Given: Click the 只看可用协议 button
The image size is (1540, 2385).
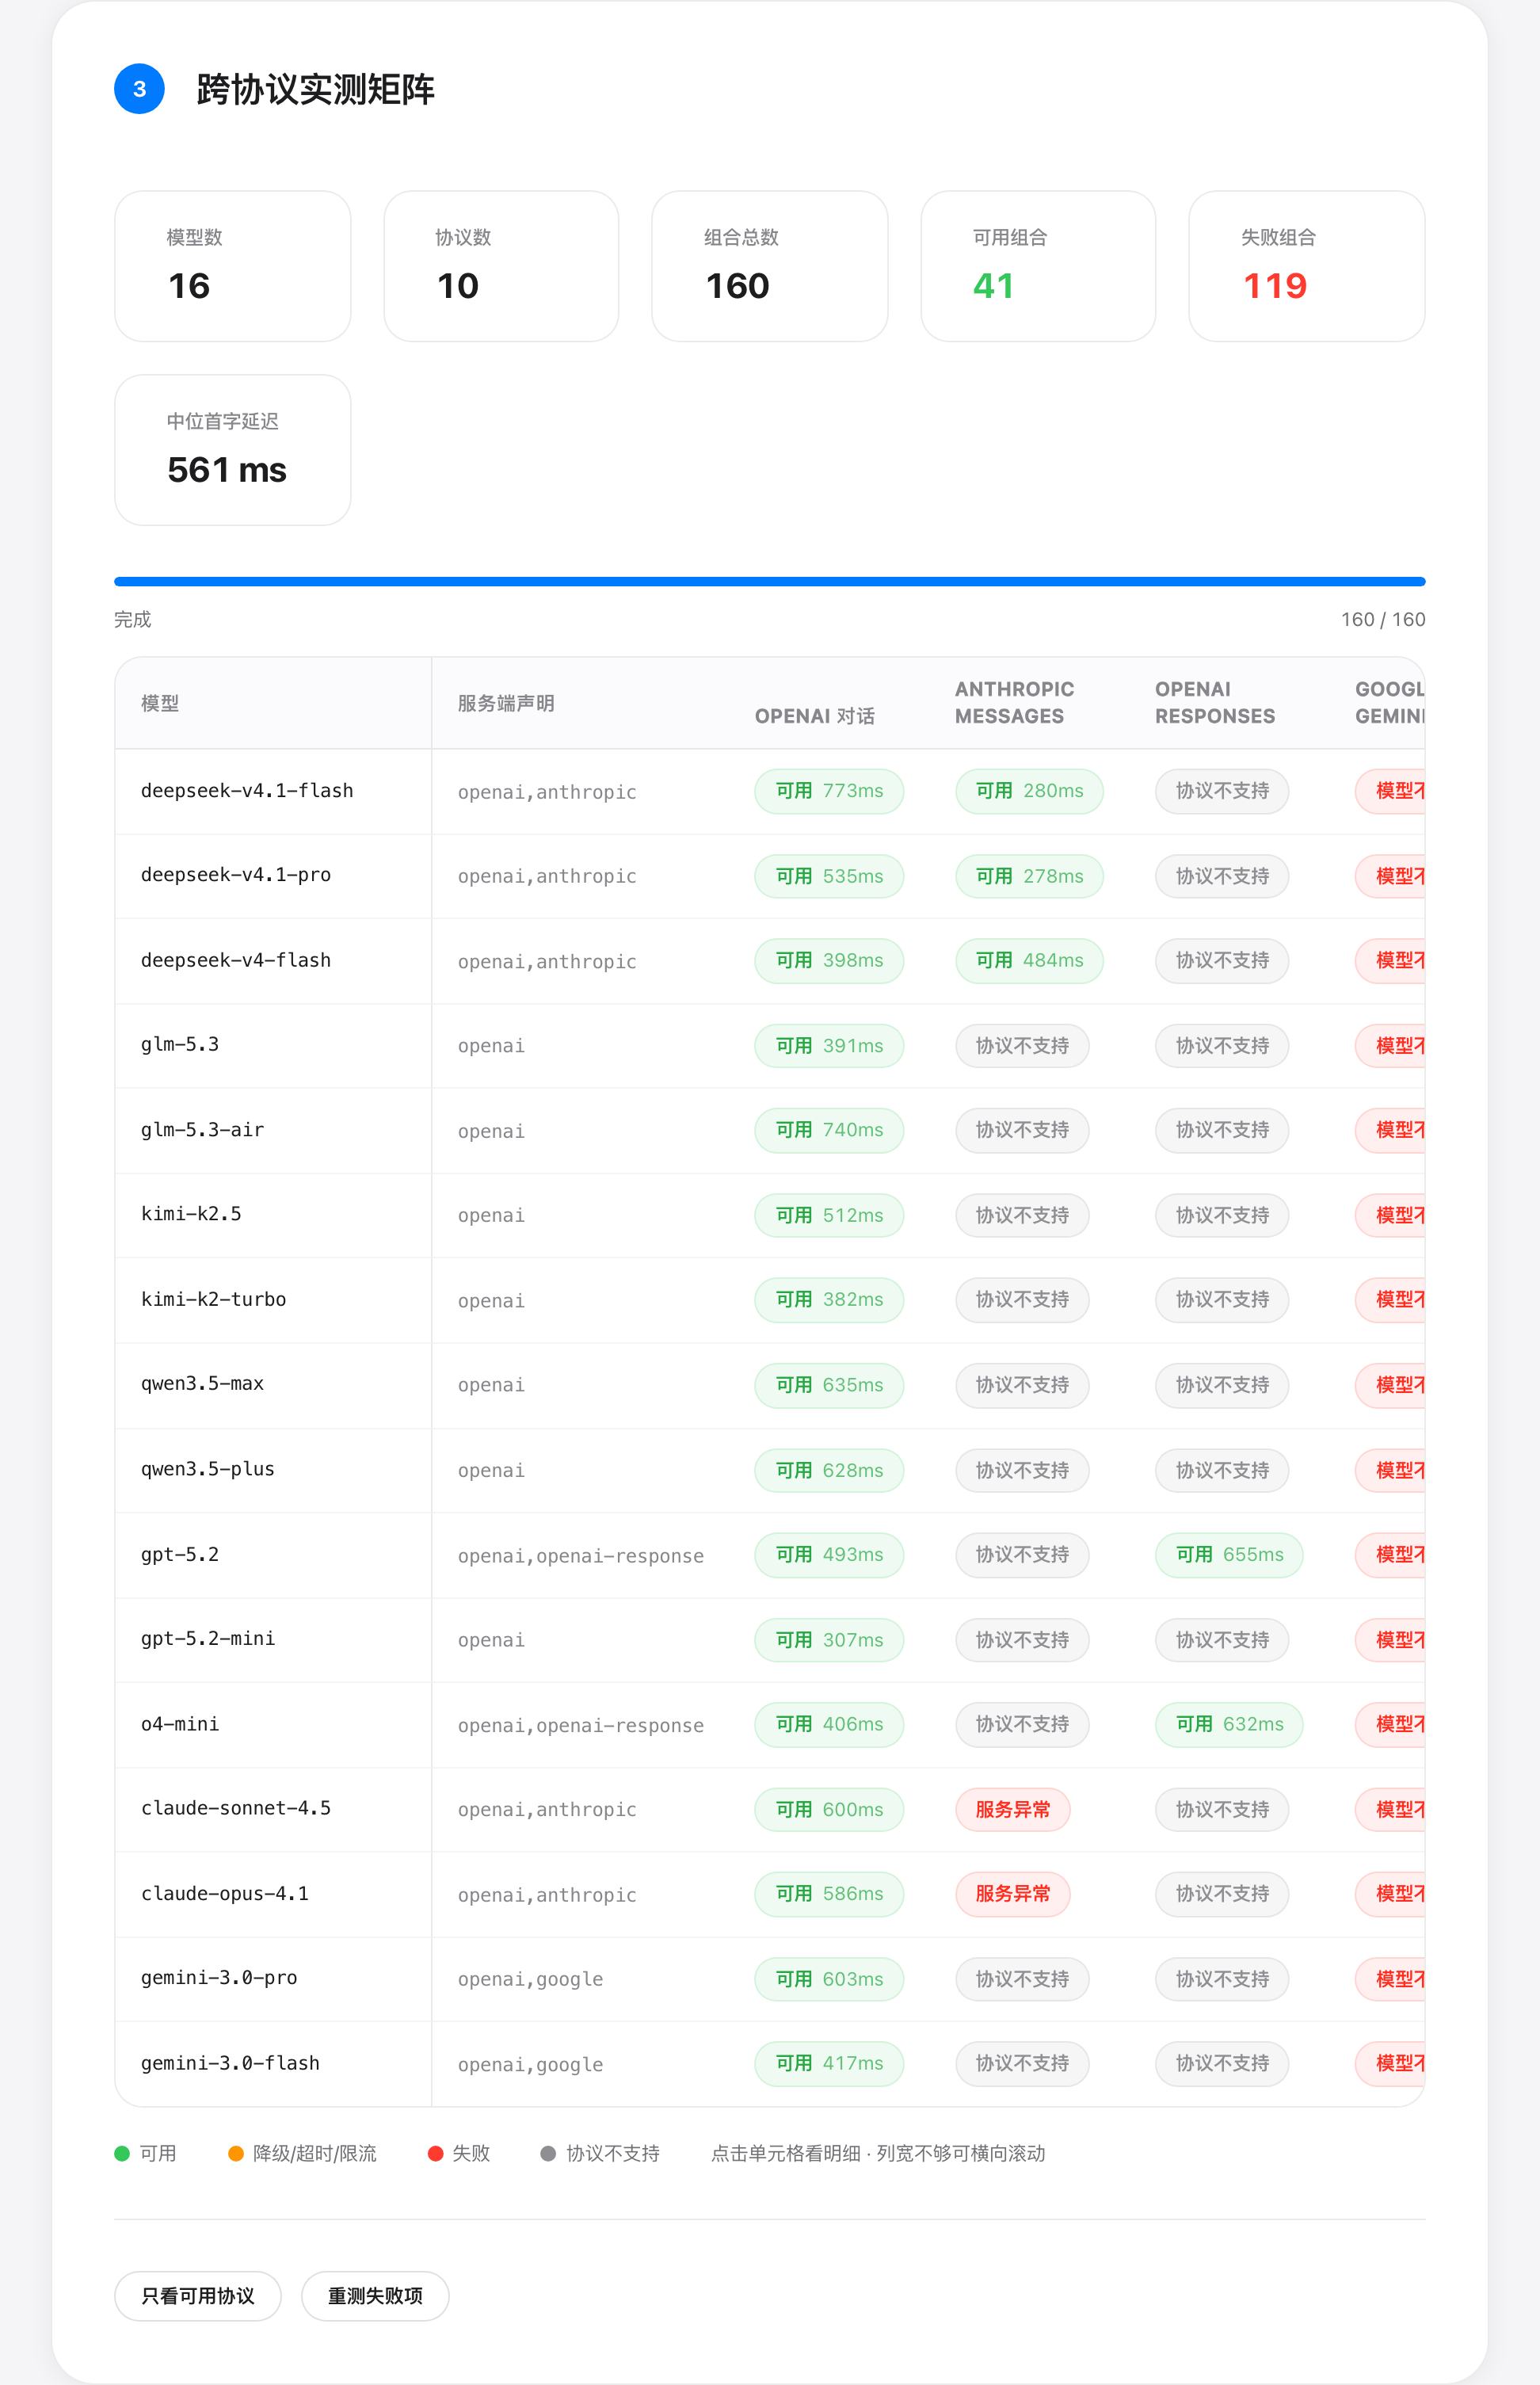Looking at the screenshot, I should [x=198, y=2295].
